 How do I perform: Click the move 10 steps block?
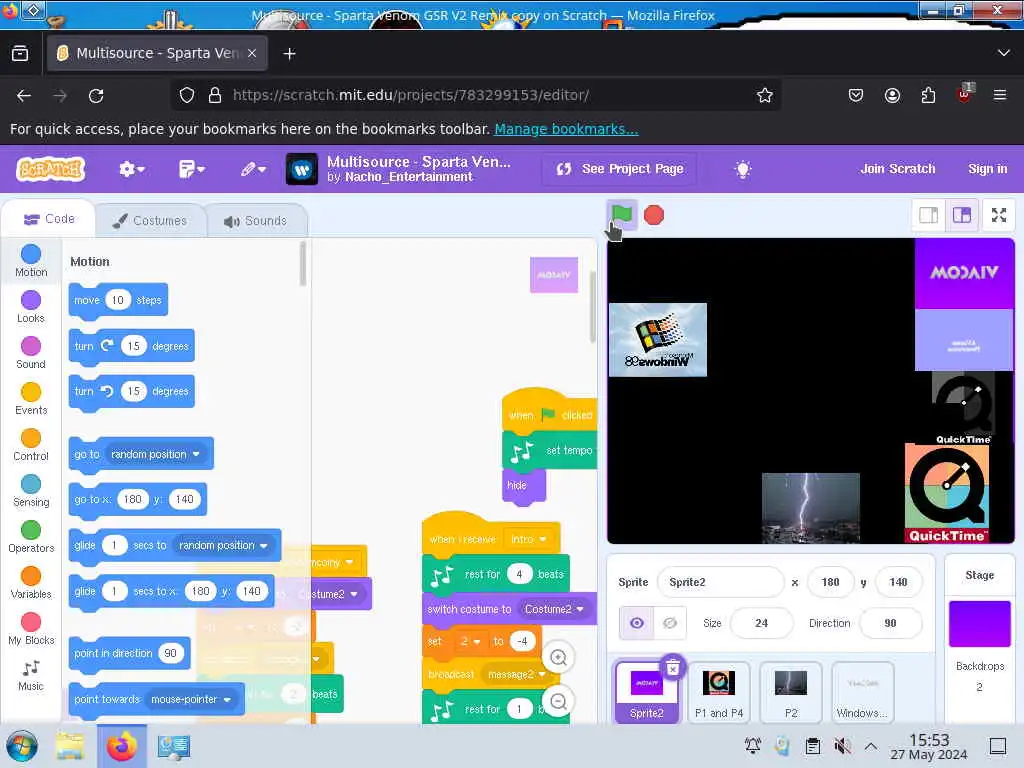(118, 300)
